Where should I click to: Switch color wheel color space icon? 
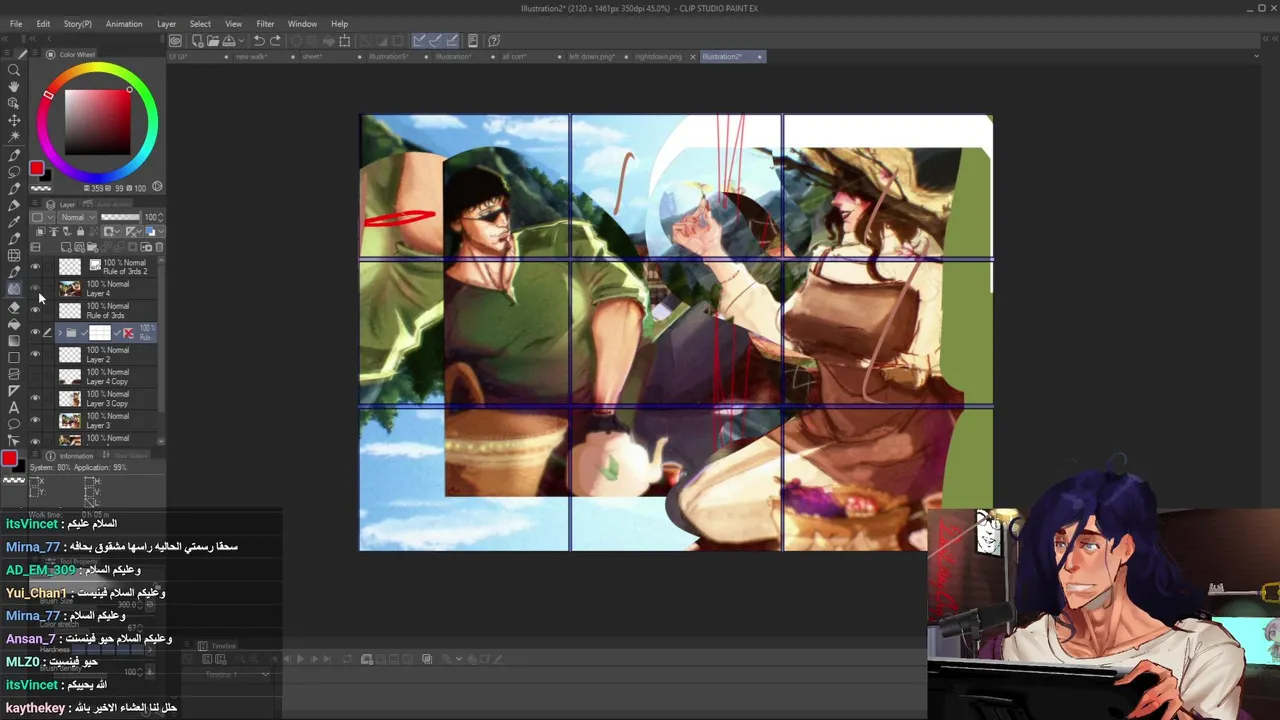[x=157, y=187]
